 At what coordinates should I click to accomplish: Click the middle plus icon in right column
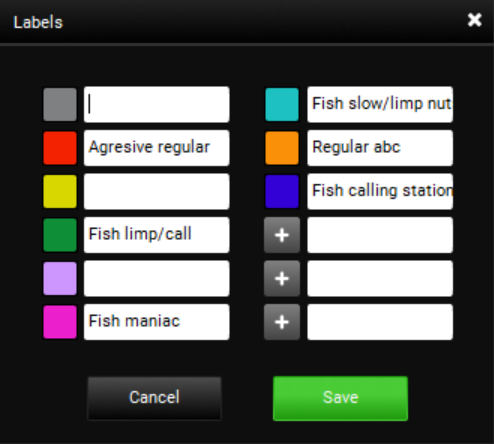point(282,279)
